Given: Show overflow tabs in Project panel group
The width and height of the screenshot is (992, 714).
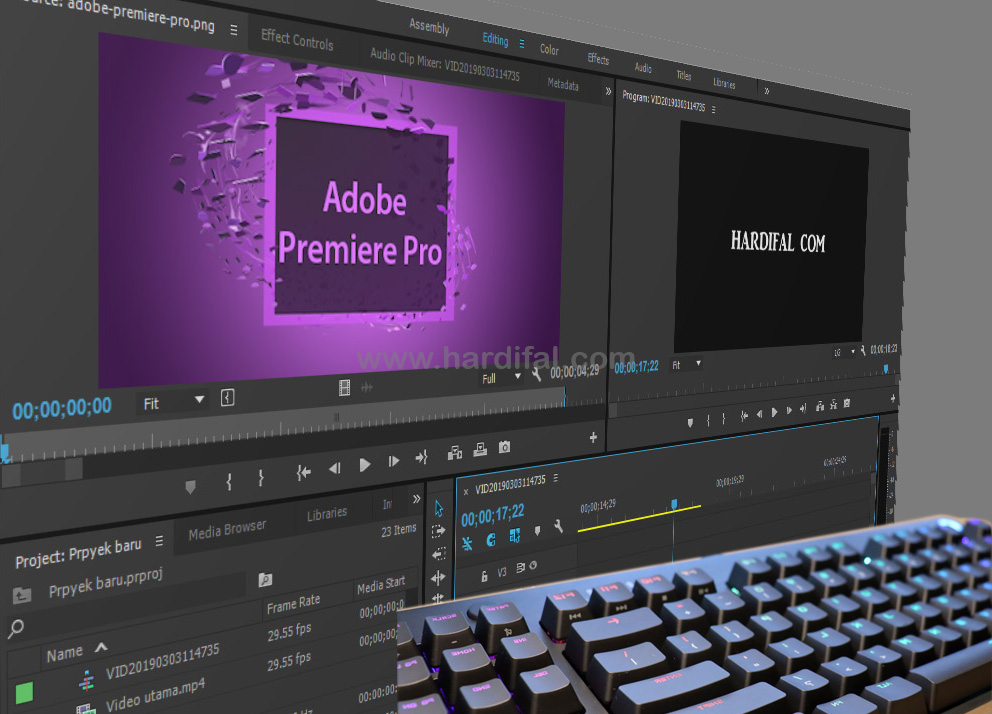Looking at the screenshot, I should pyautogui.click(x=416, y=499).
